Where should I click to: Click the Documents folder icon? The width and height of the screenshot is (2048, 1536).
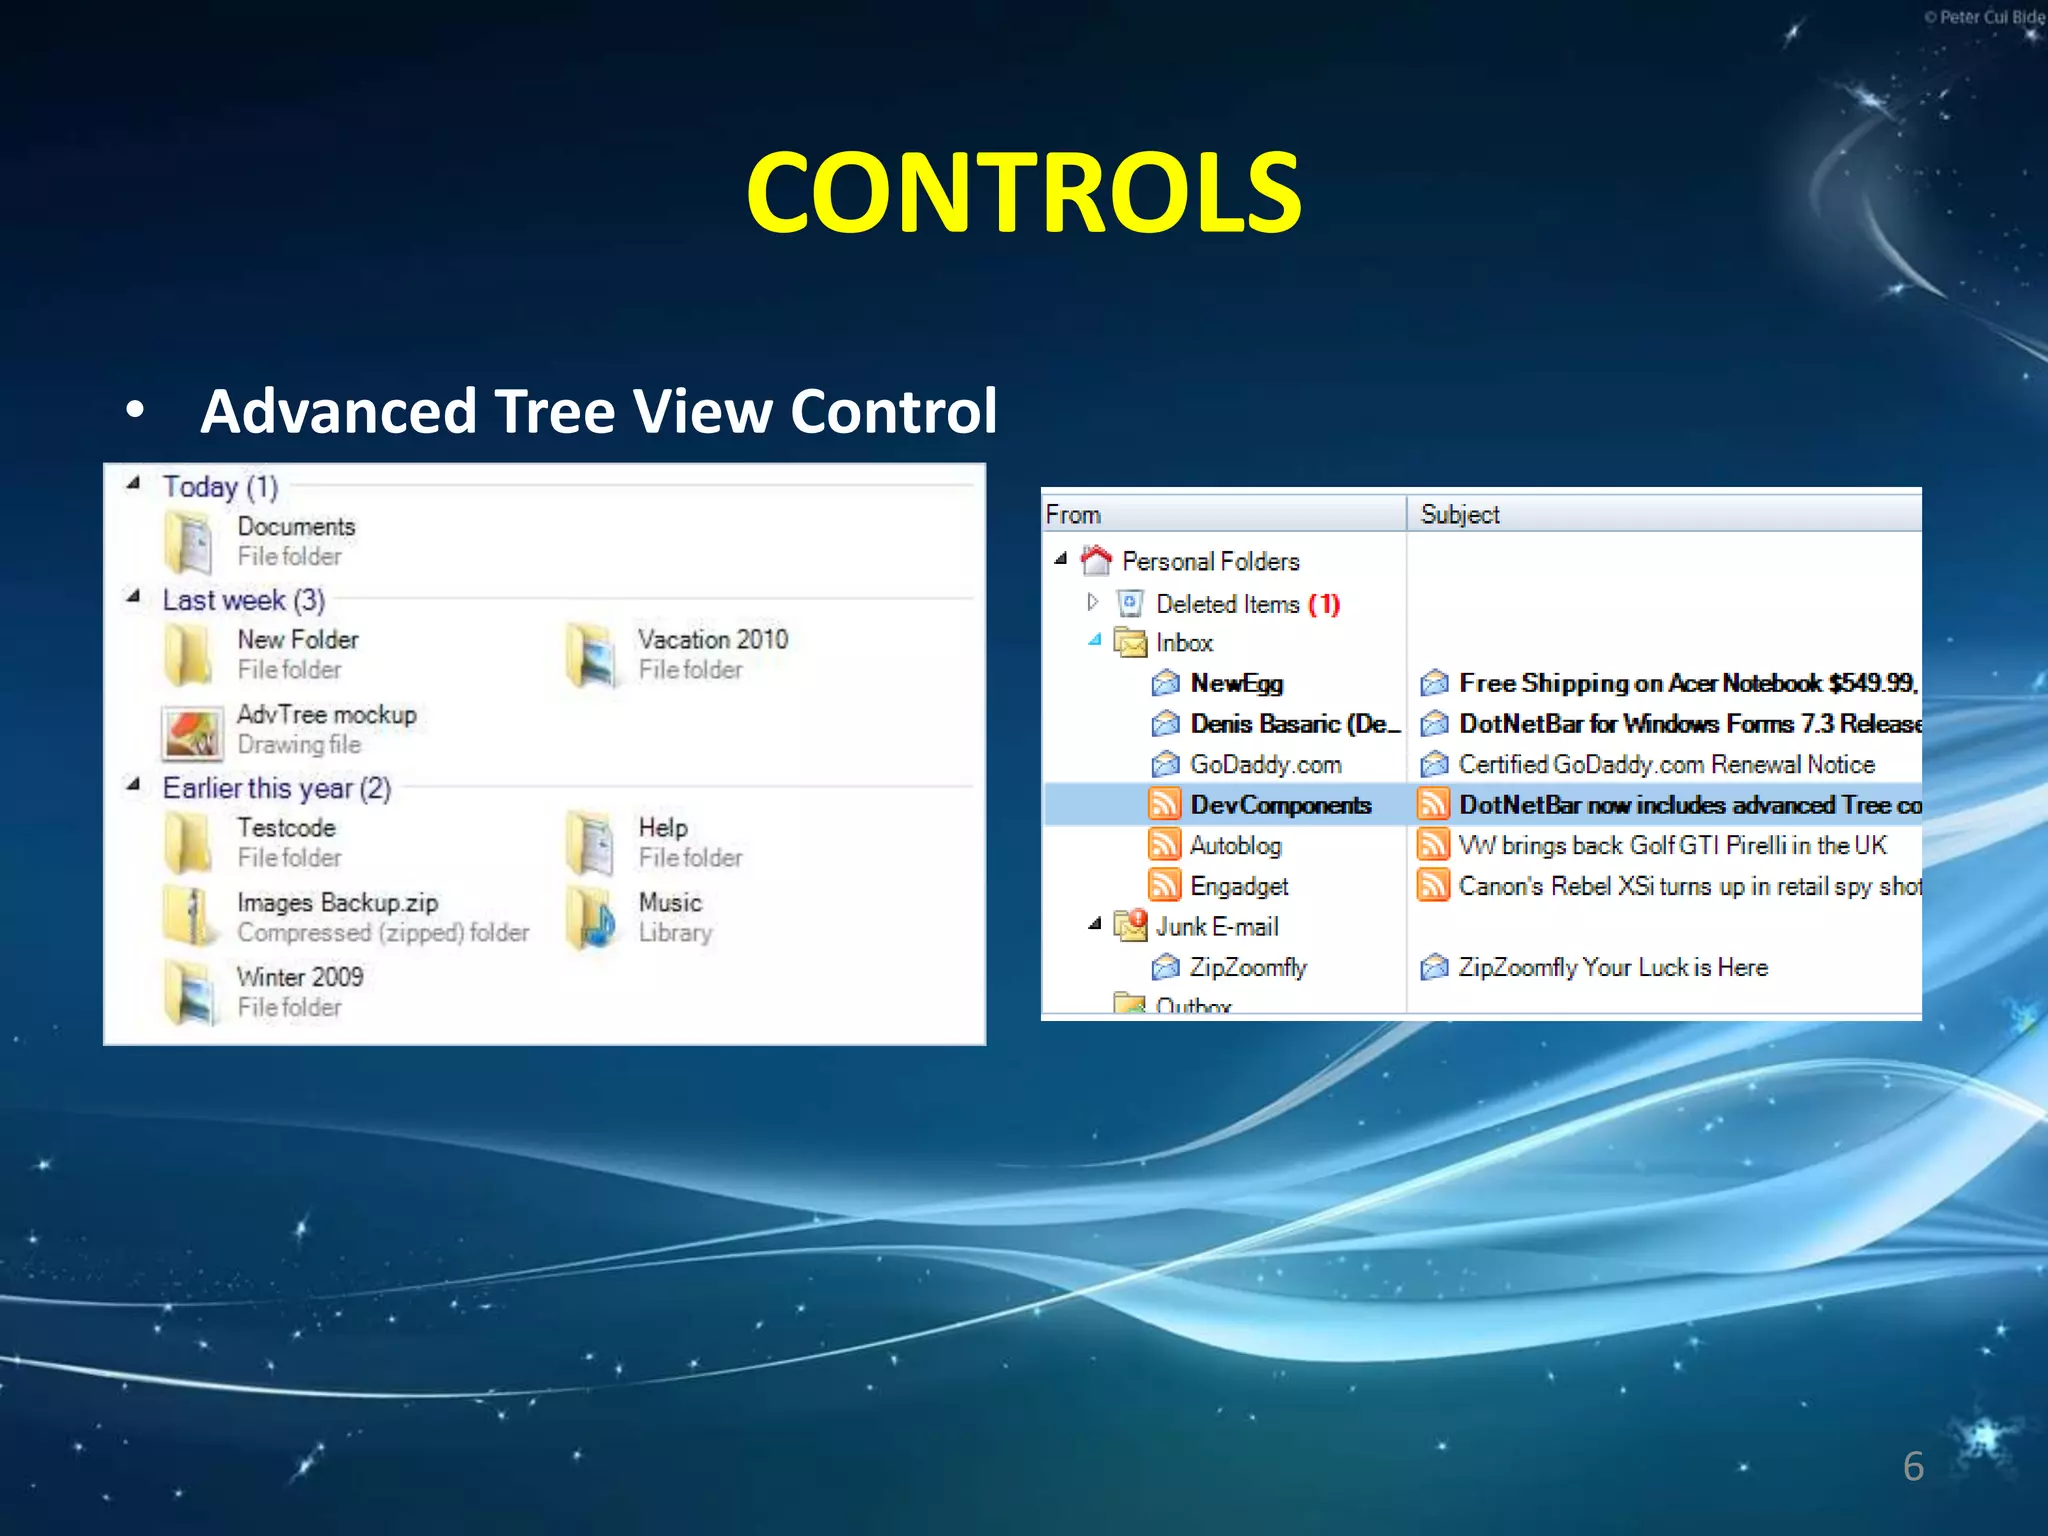[188, 541]
